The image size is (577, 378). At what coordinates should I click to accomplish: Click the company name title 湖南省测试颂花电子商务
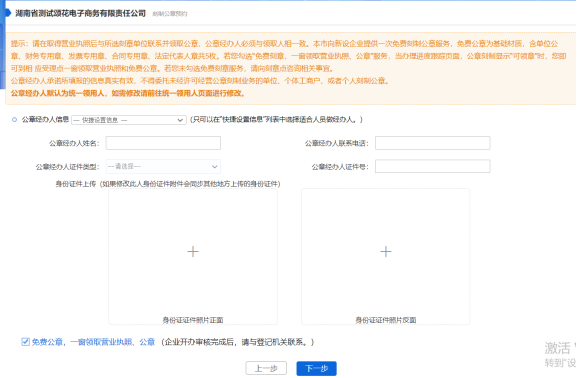(81, 13)
